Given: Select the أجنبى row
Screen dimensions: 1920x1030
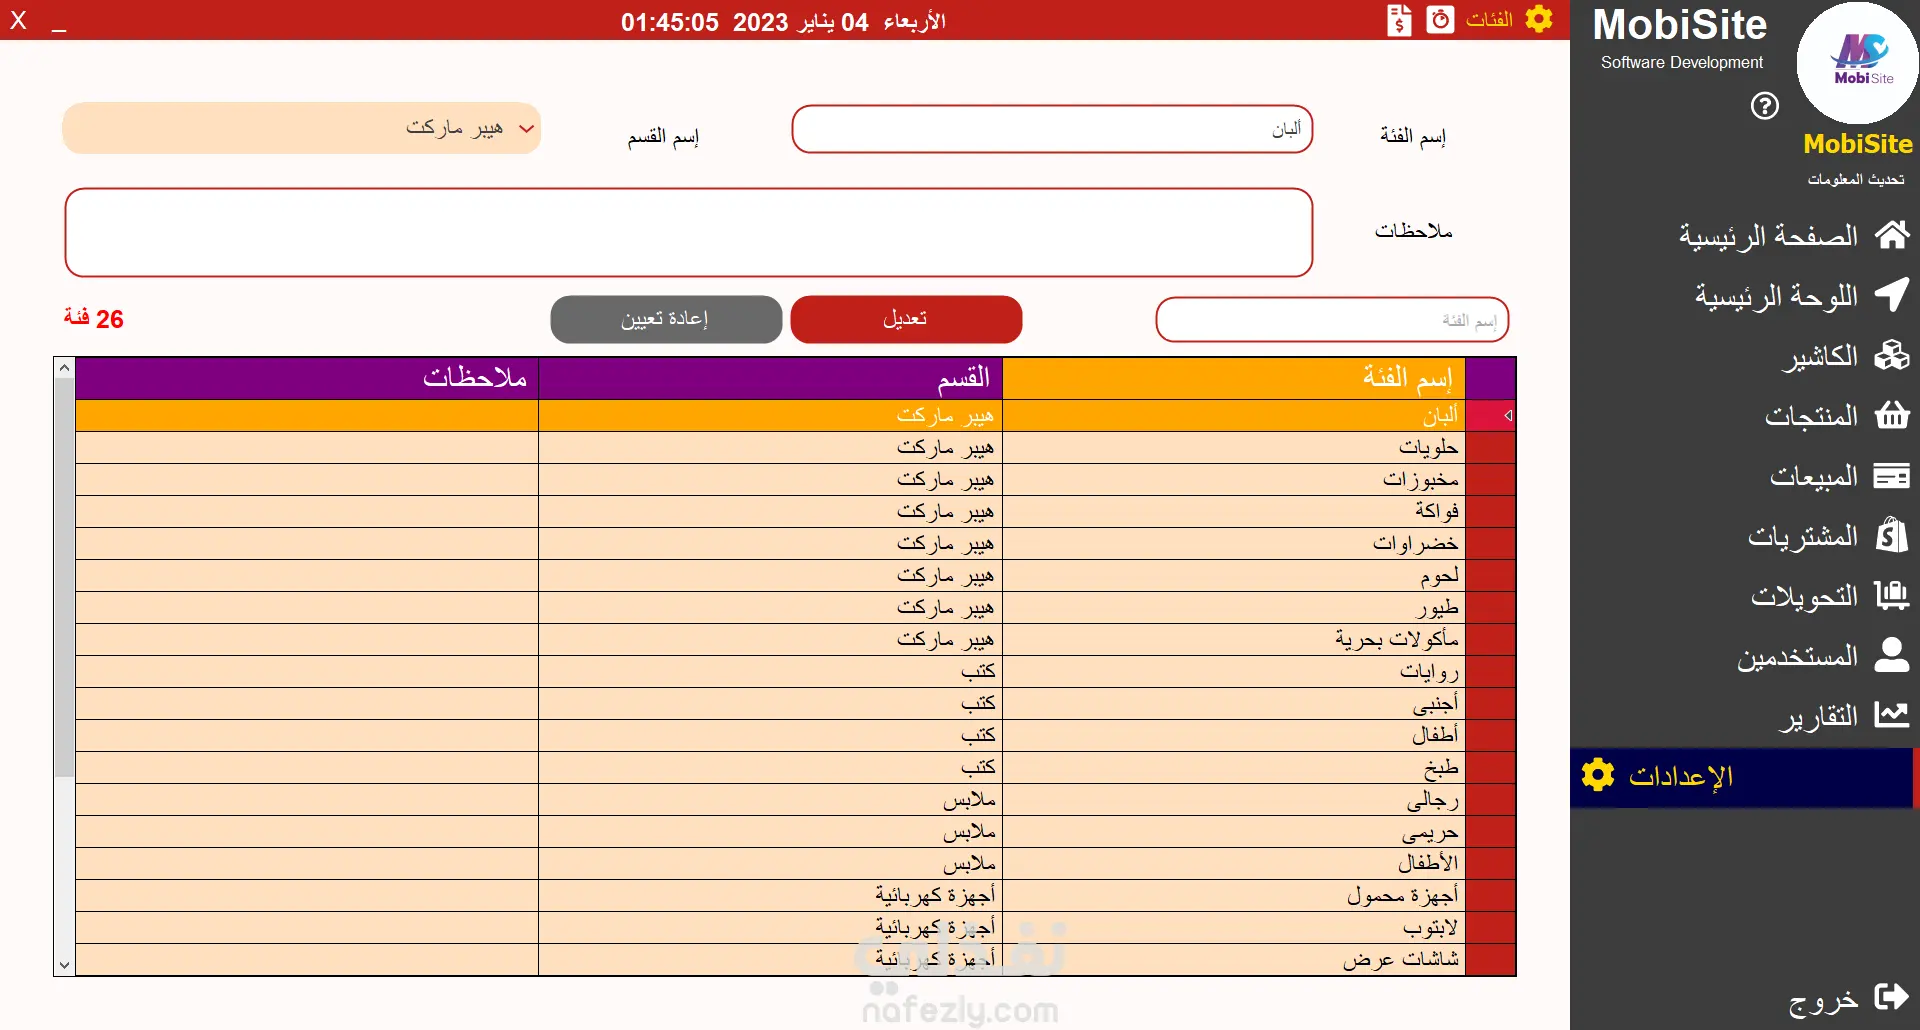Looking at the screenshot, I should (x=795, y=703).
